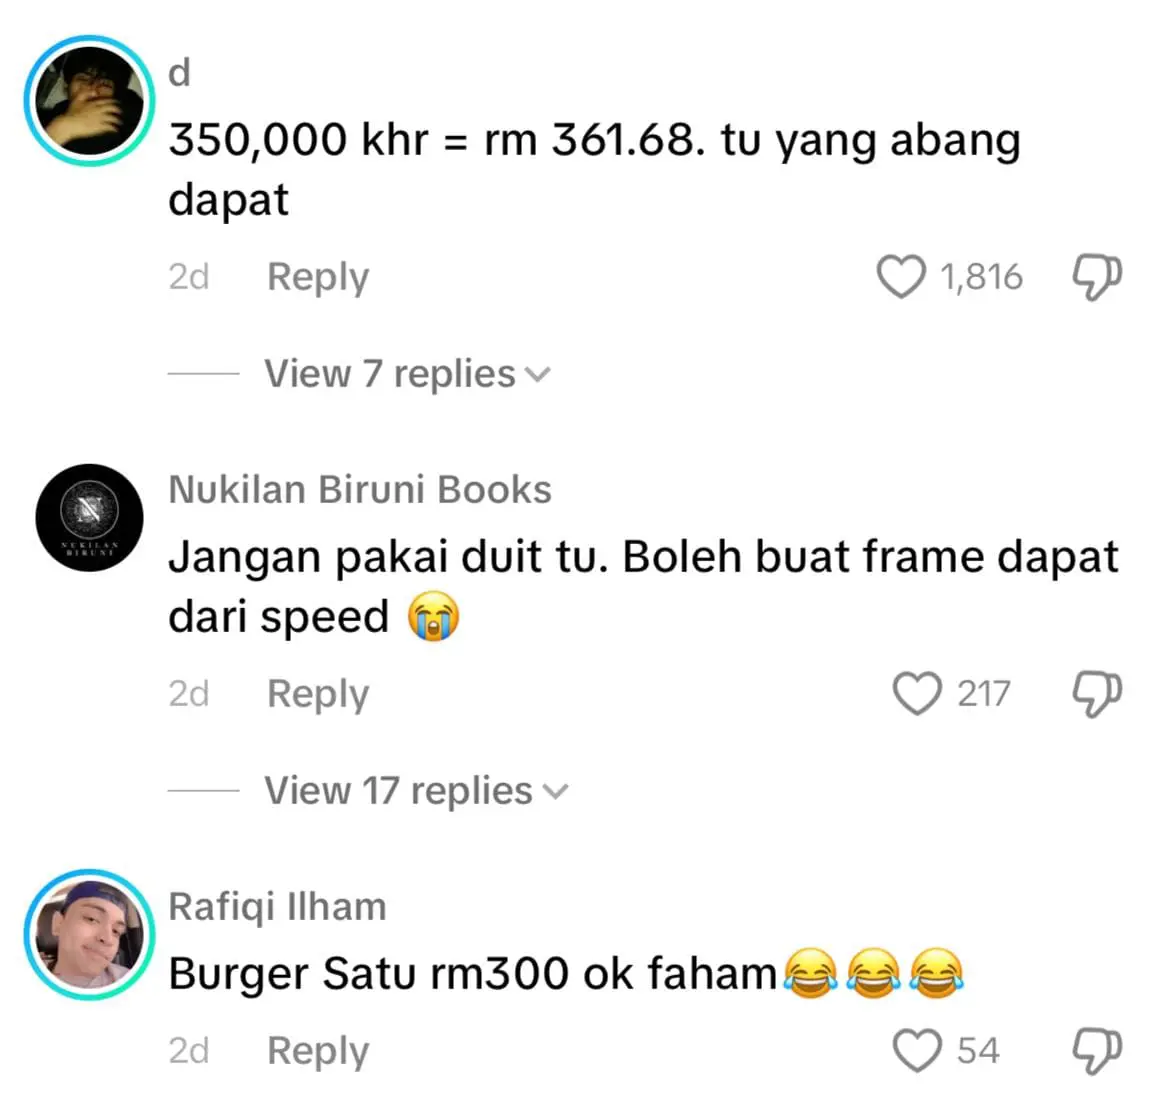
Task: Expand View 7 replies
Action: coord(407,373)
